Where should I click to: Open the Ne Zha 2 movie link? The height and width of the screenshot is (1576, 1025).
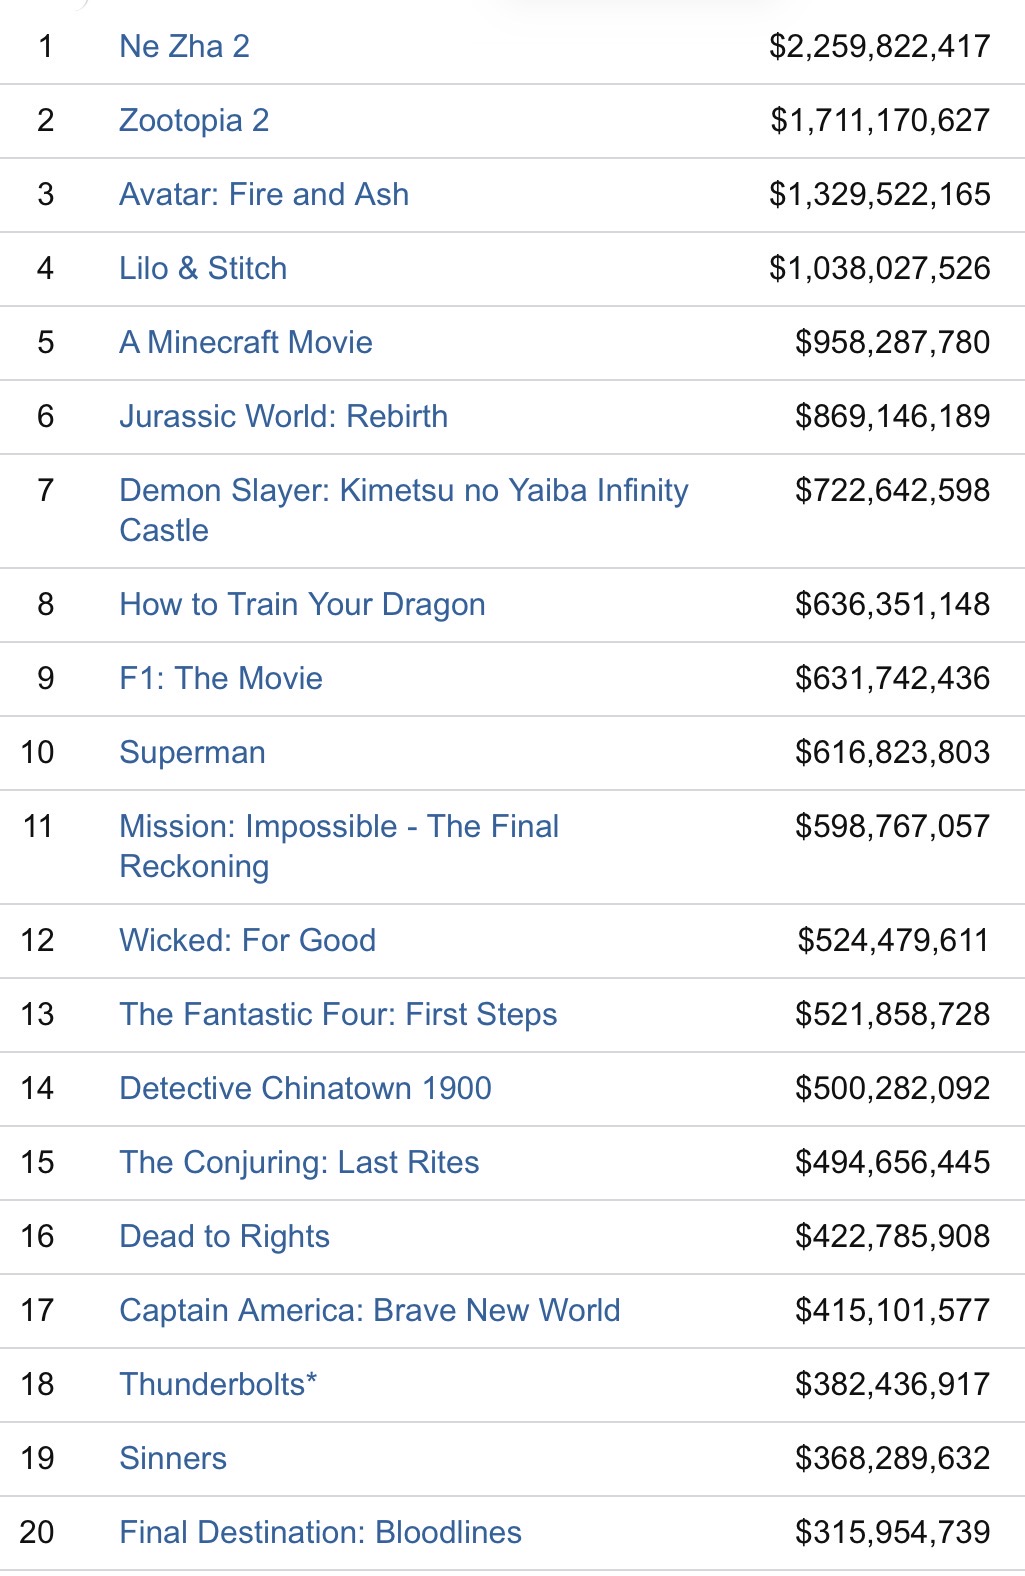[x=184, y=46]
